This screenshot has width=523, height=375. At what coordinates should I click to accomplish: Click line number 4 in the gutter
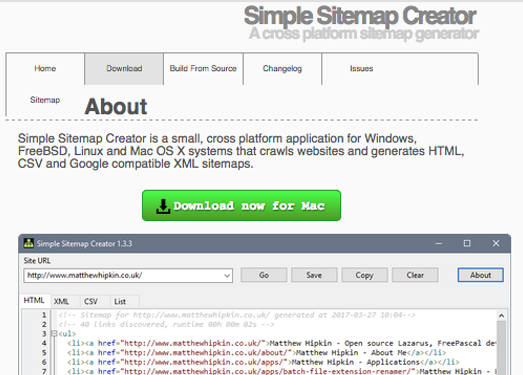tap(44, 343)
